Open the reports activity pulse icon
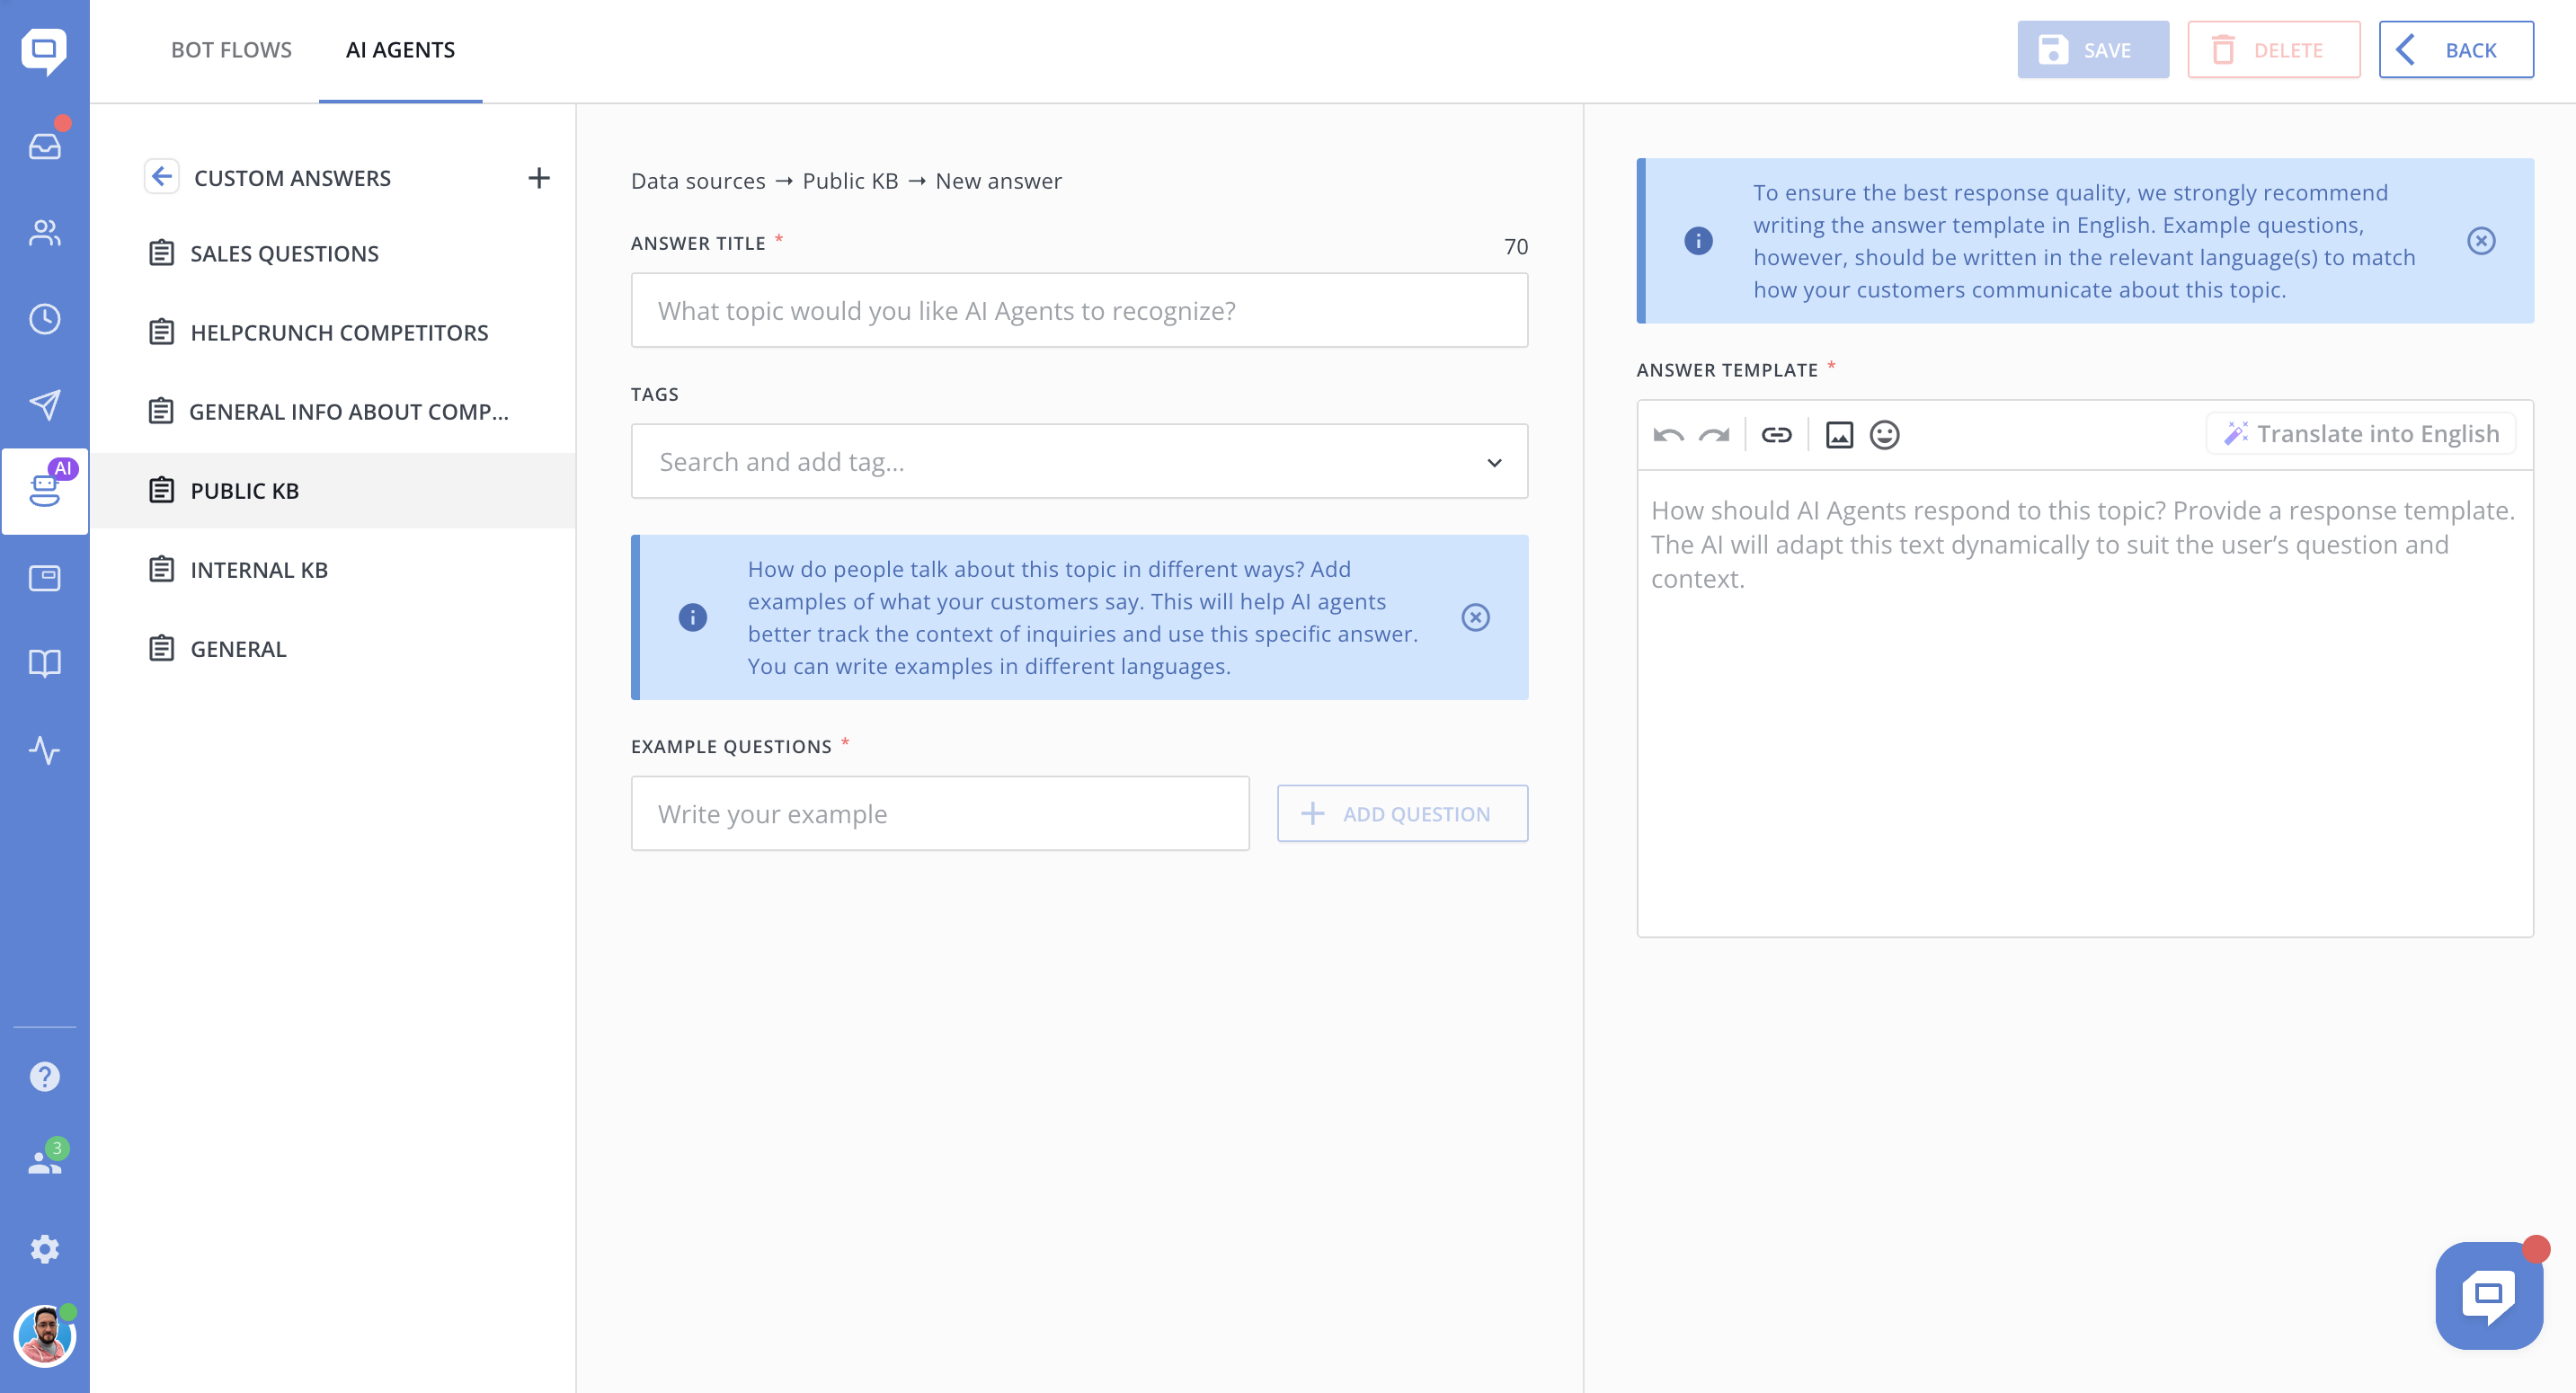The height and width of the screenshot is (1393, 2576). click(x=44, y=750)
